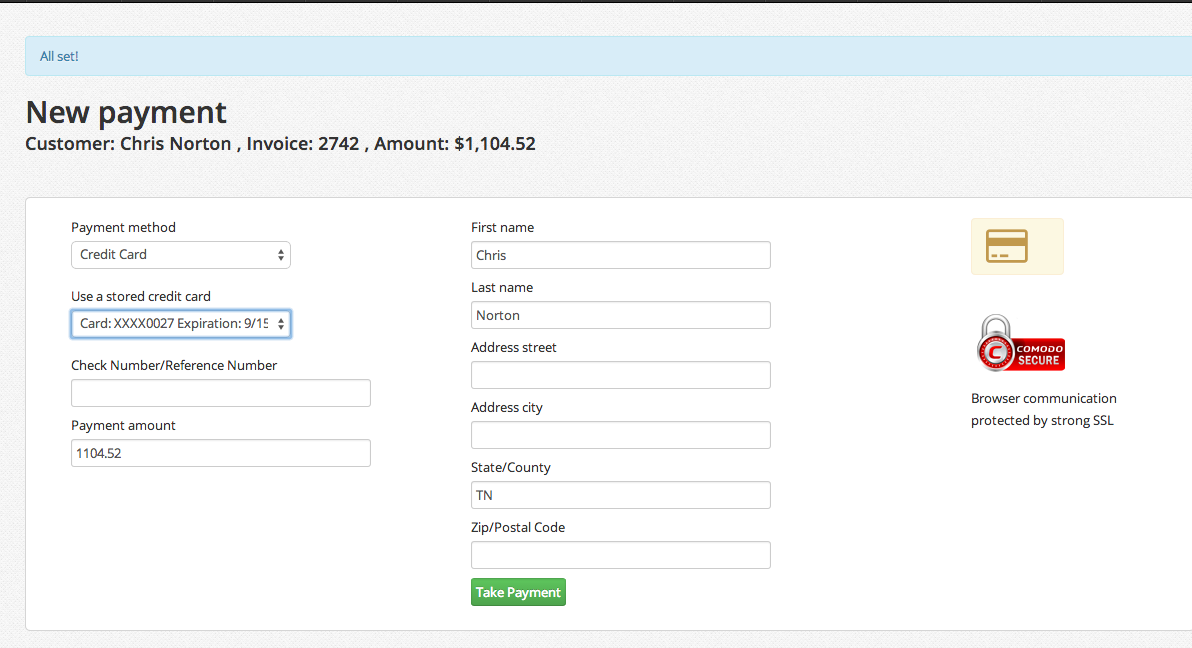Click the 'Browser communication protected' SSL text
The image size is (1192, 648).
pos(1043,409)
